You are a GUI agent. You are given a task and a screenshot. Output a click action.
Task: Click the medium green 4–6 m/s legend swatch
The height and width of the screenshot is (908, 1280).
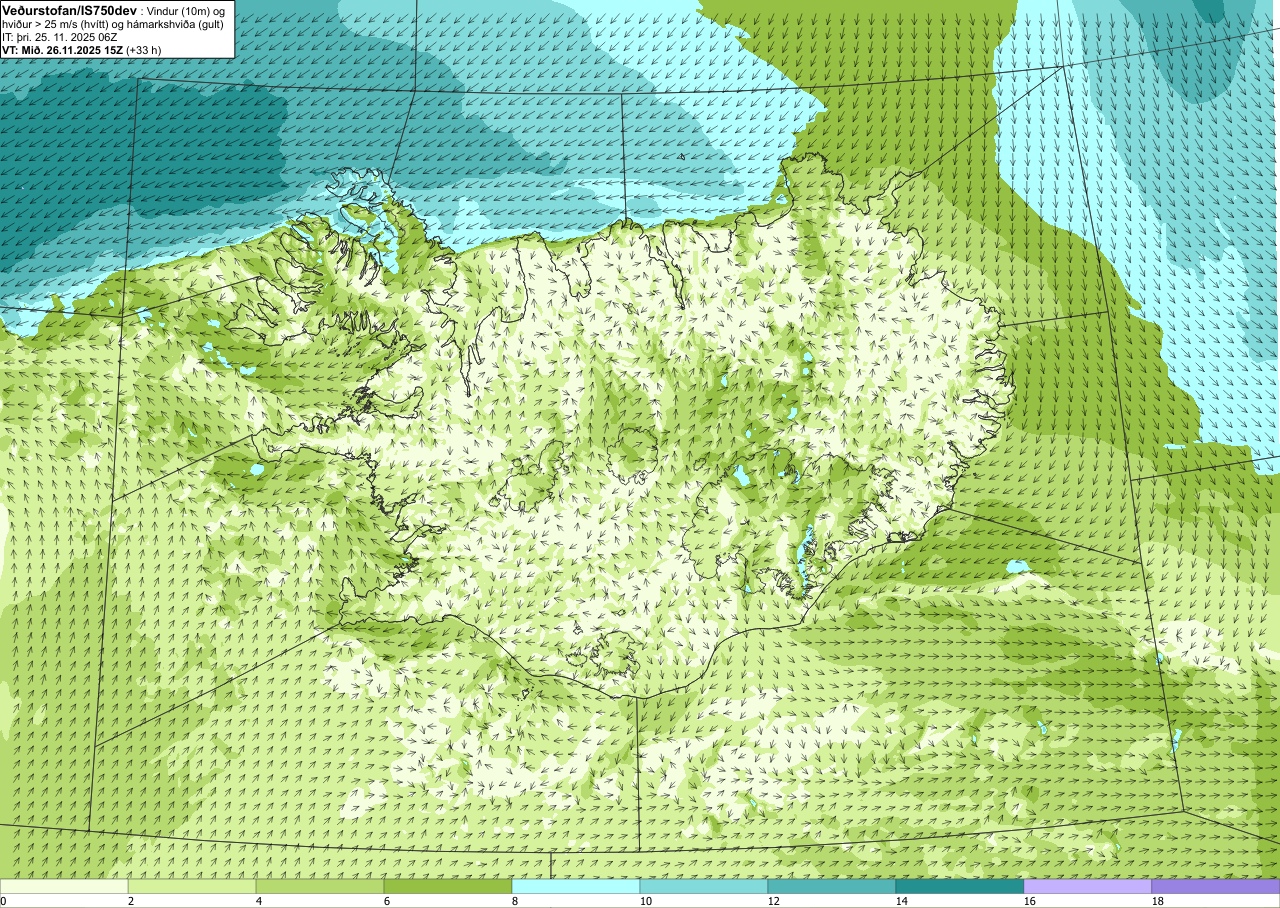[x=320, y=886]
